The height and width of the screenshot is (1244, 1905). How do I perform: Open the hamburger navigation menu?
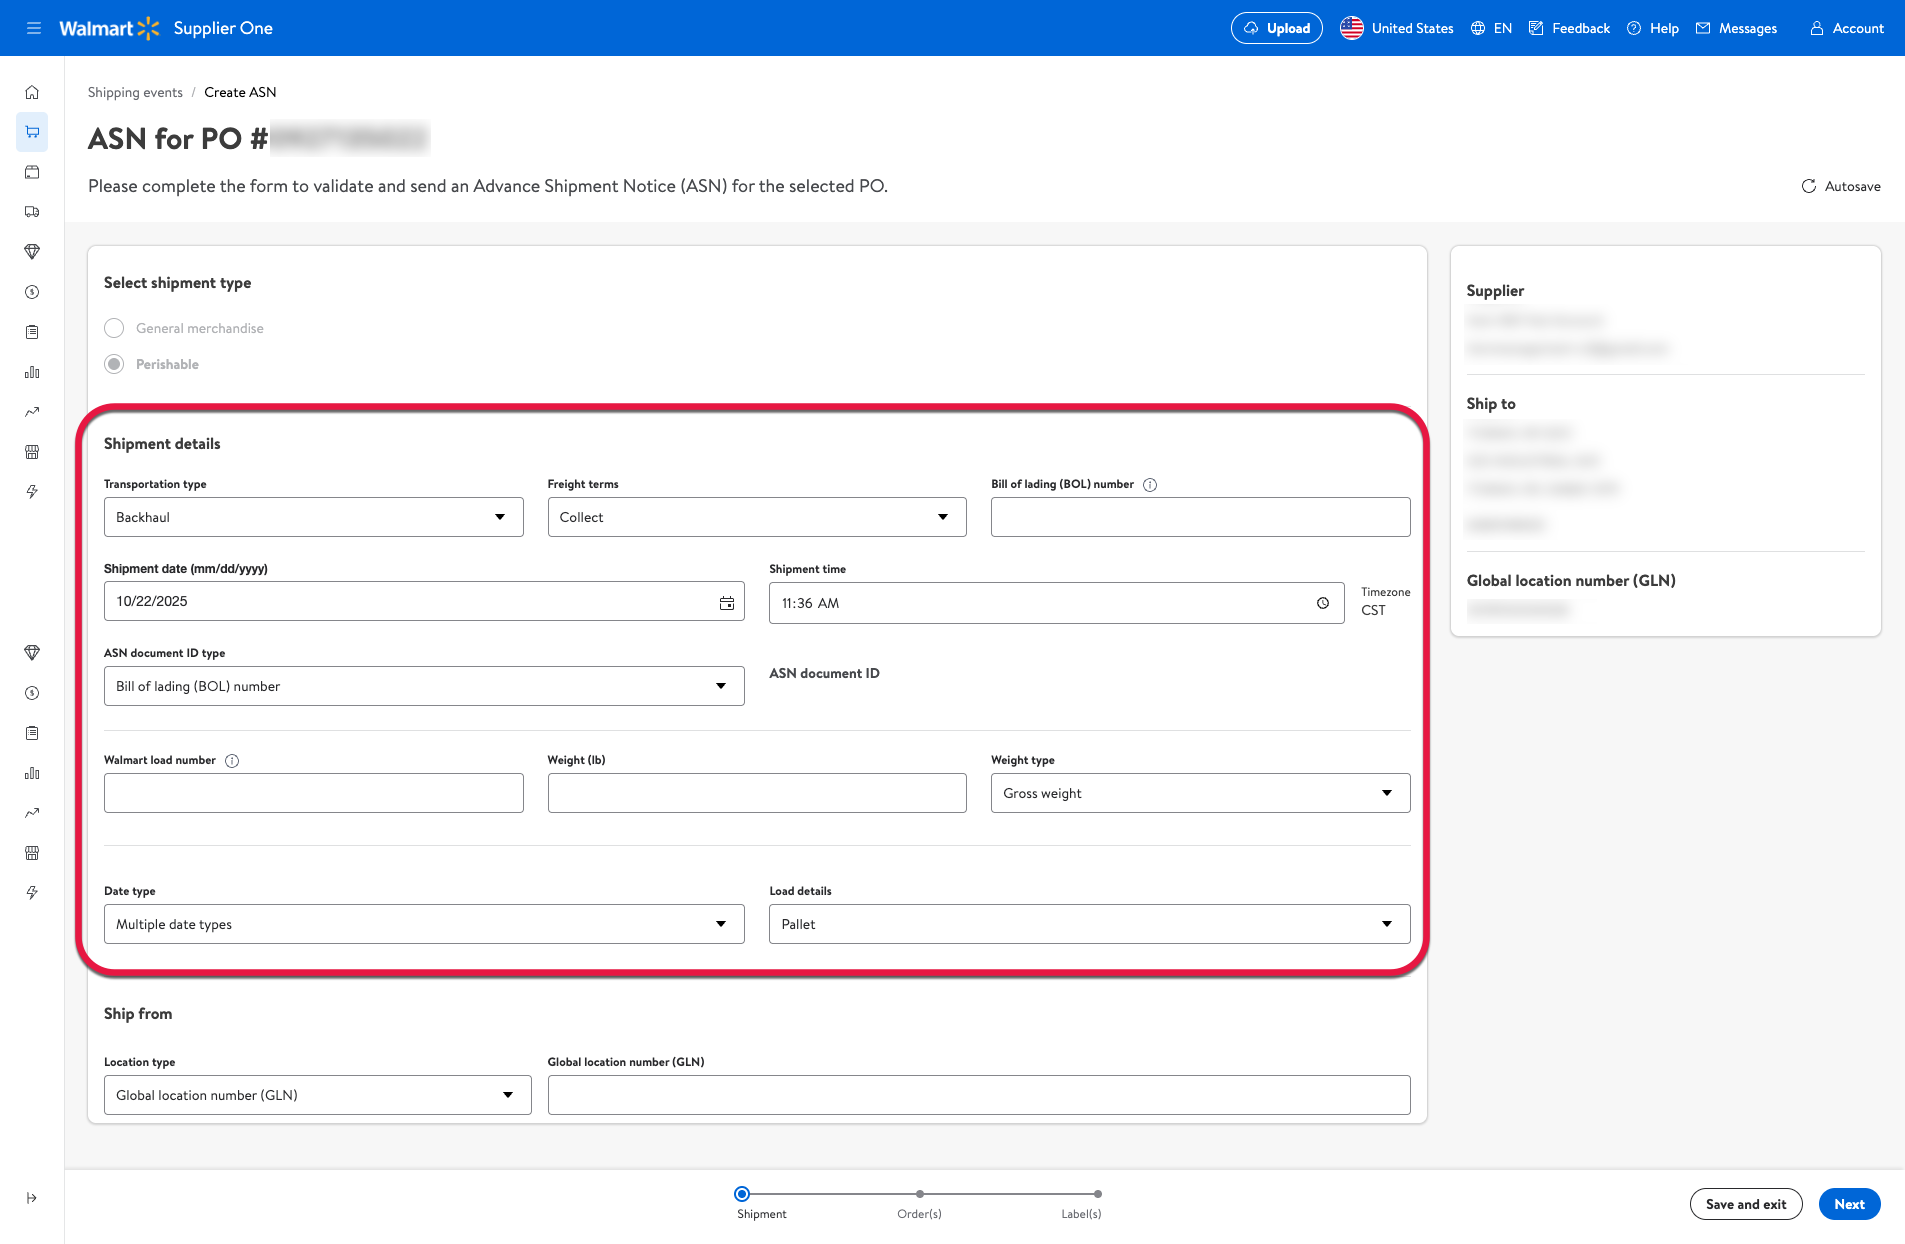33,28
